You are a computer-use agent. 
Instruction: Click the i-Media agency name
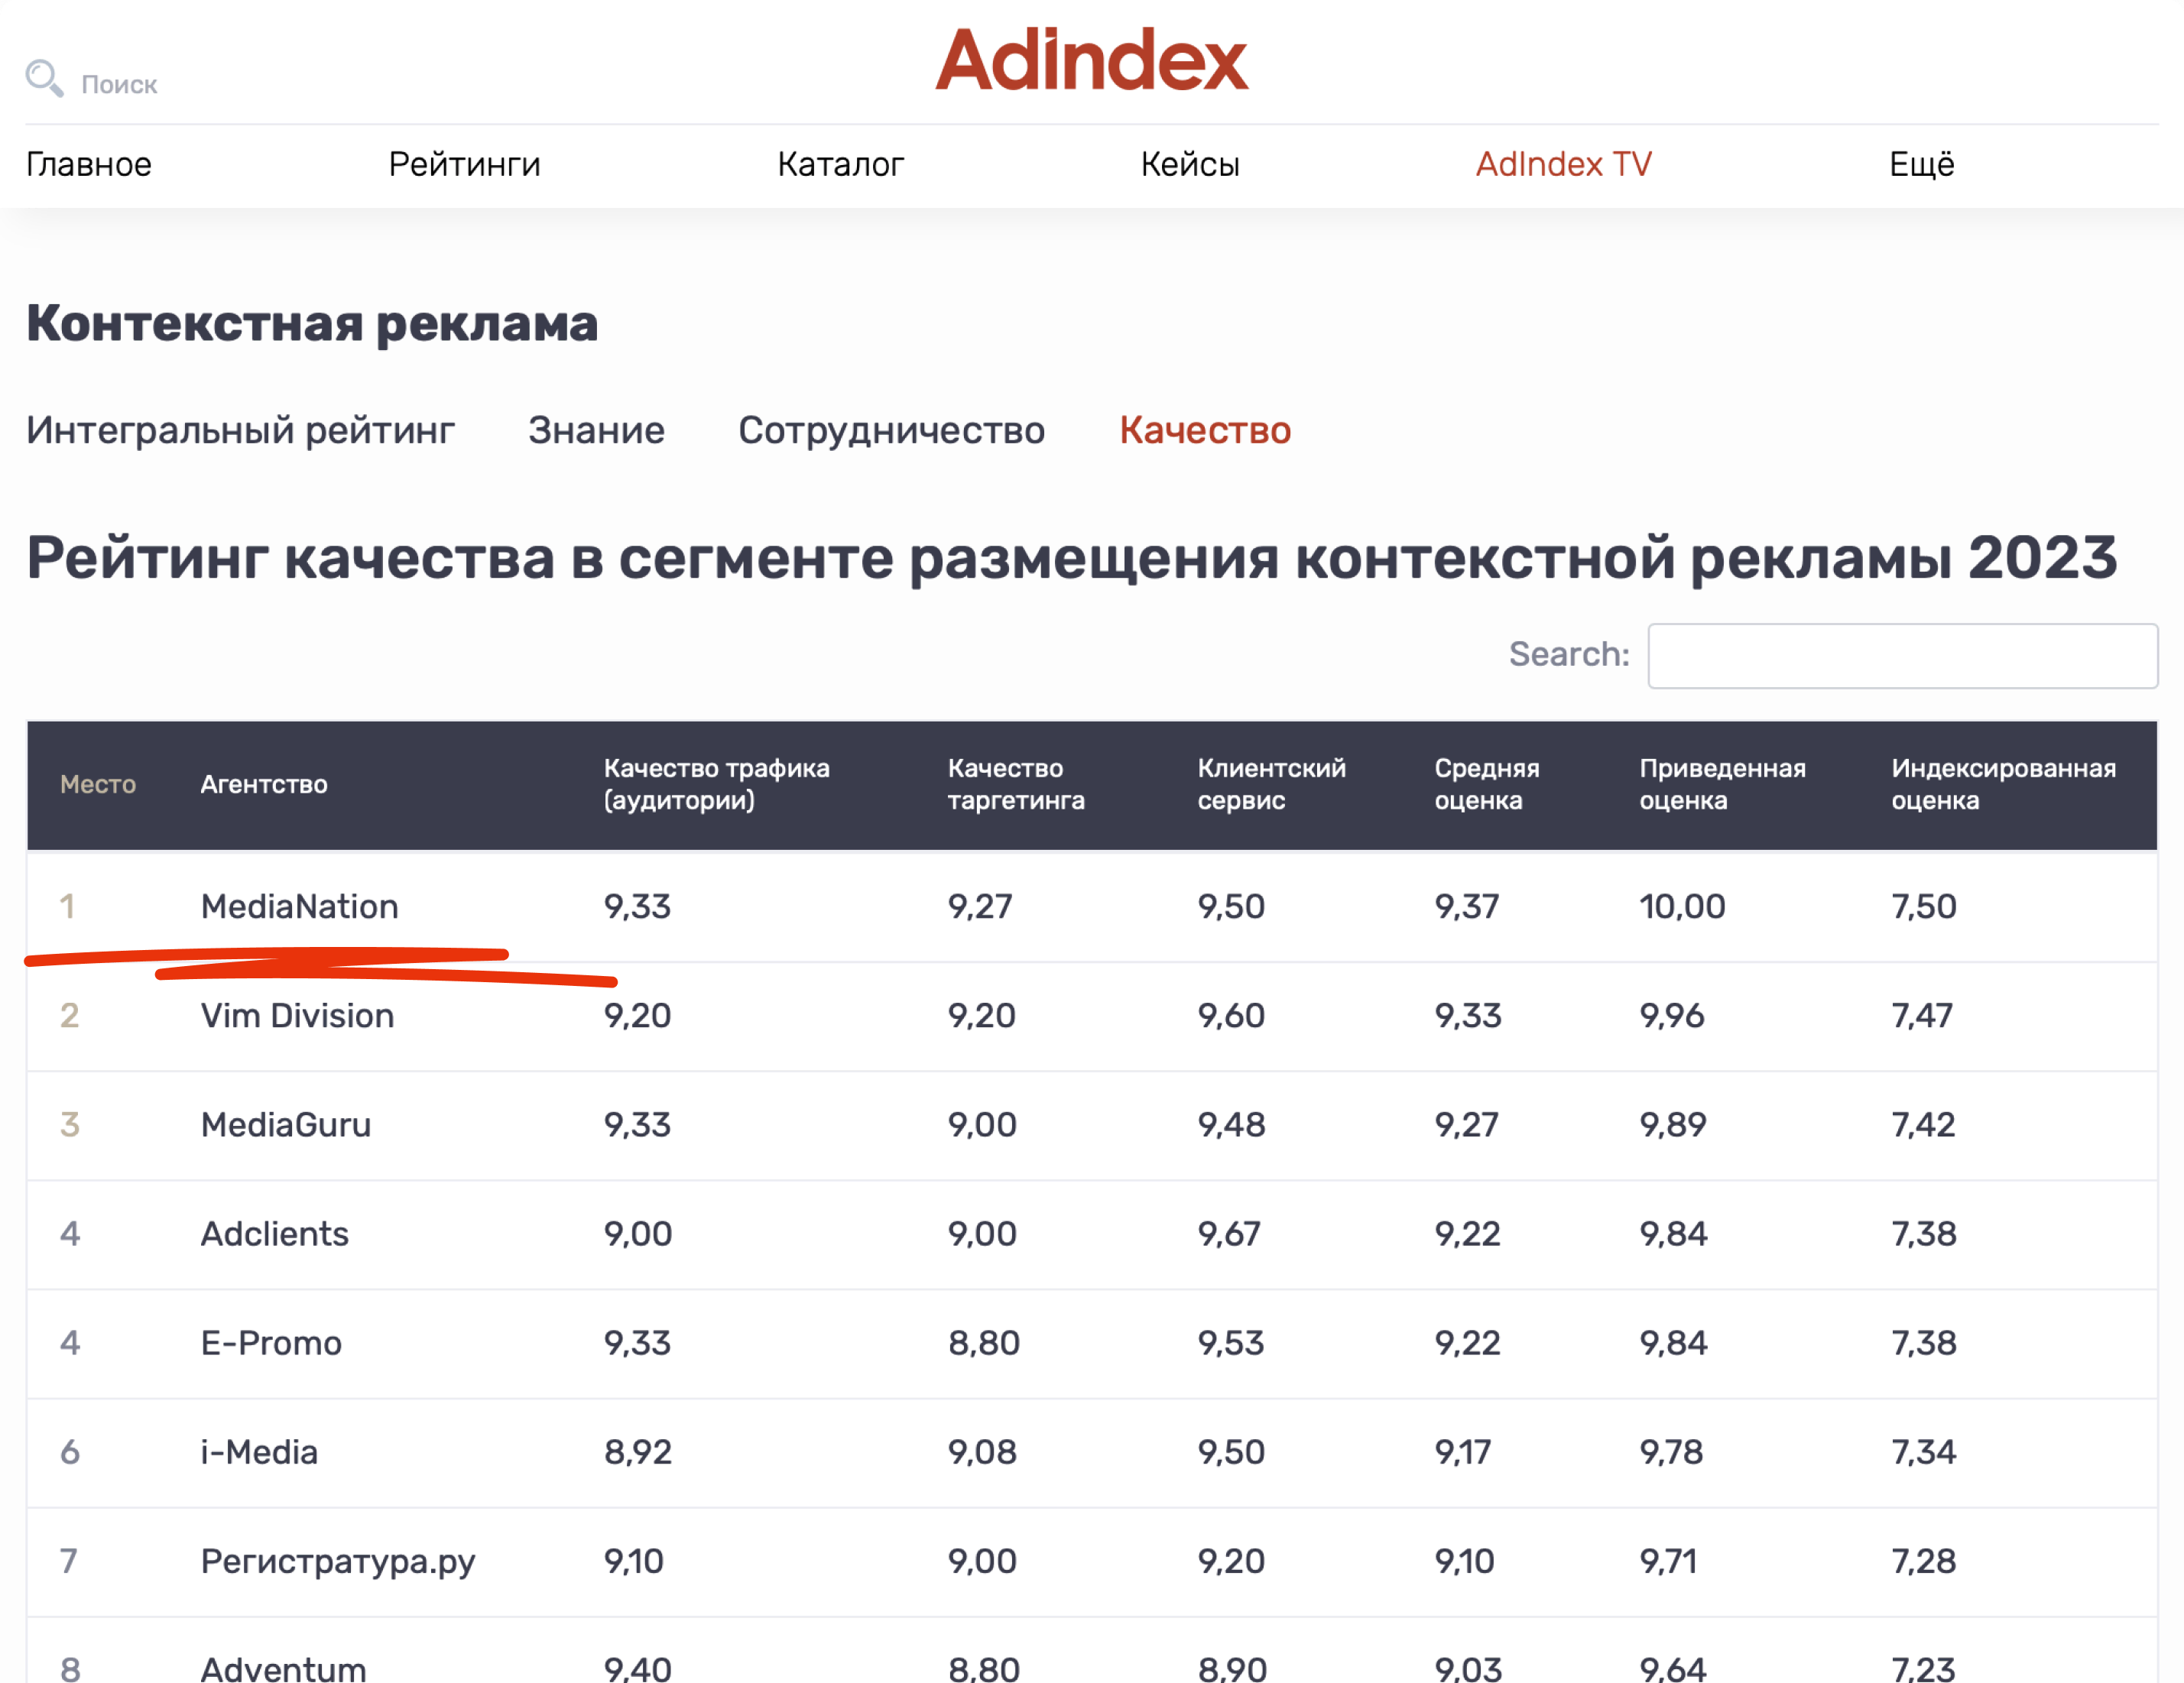pos(259,1451)
